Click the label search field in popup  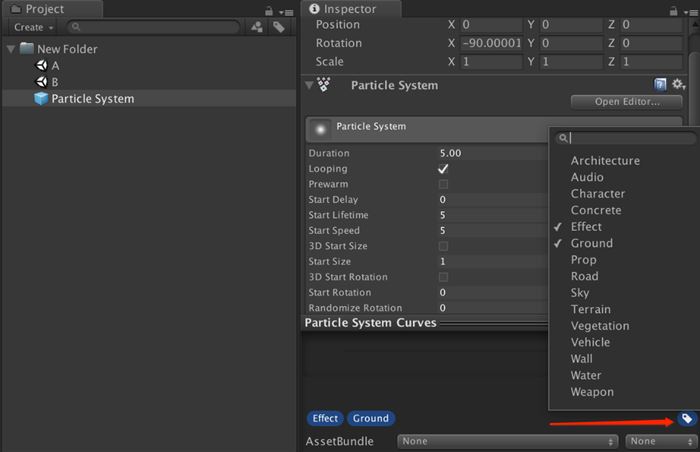point(620,139)
